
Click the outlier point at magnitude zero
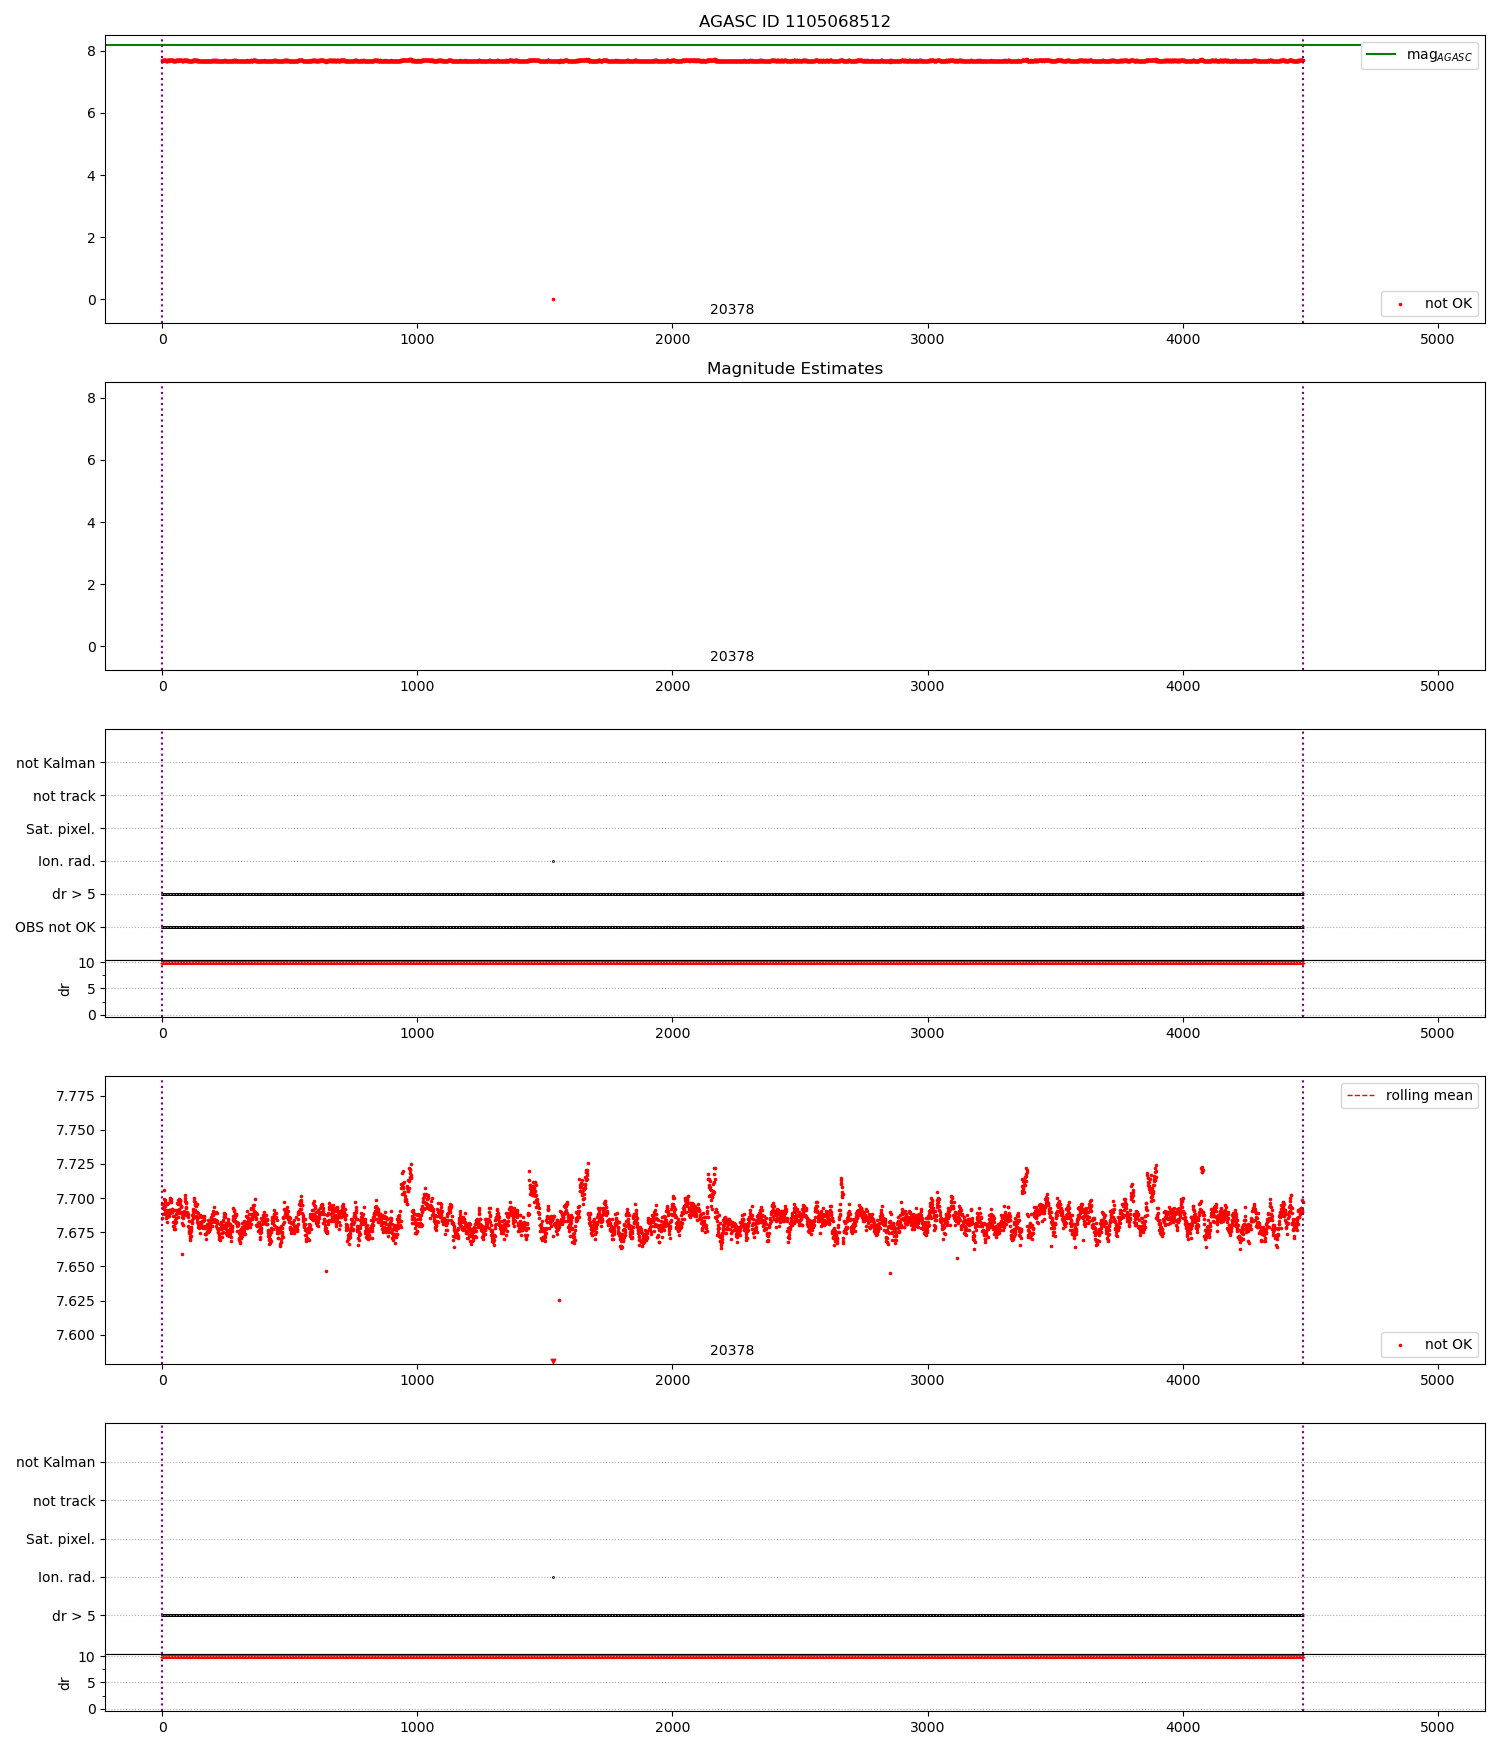pyautogui.click(x=553, y=299)
